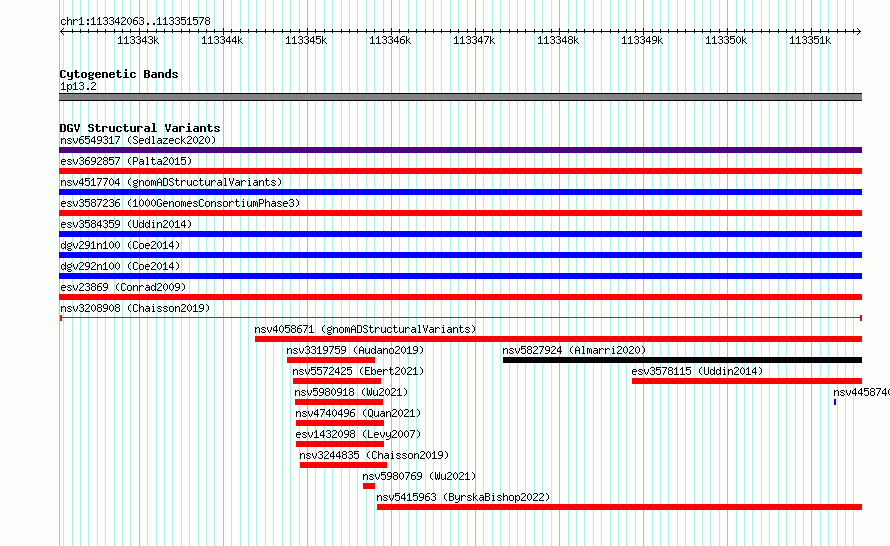Click the 113347k ruler label
This screenshot has width=890, height=546.
point(474,40)
